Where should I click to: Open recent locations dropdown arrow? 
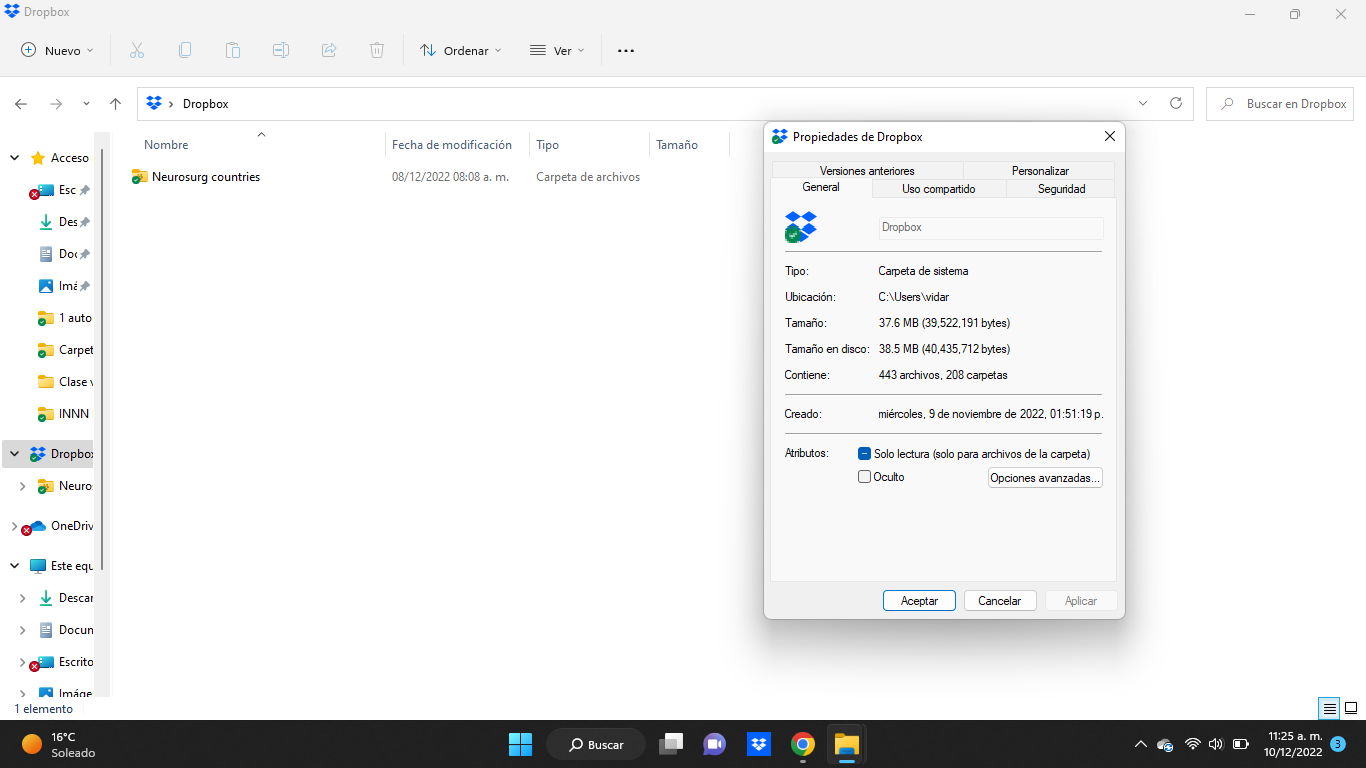pos(86,104)
